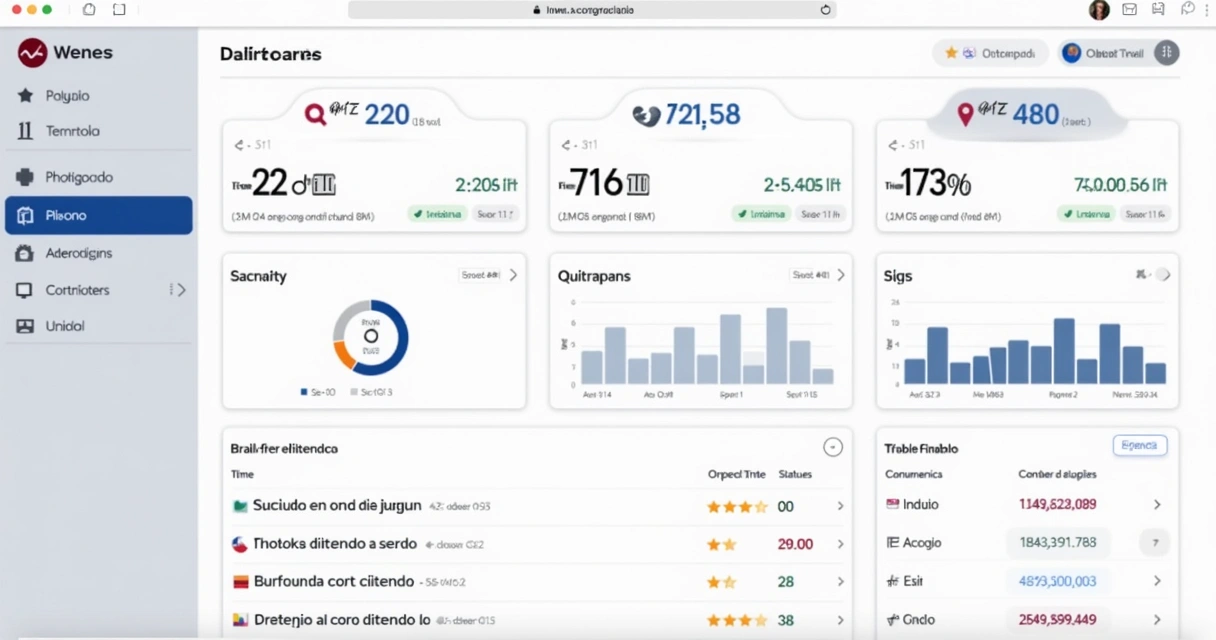The width and height of the screenshot is (1216, 640).
Task: Open the circled dropdown in Brali-frer elitendco
Action: (x=832, y=448)
